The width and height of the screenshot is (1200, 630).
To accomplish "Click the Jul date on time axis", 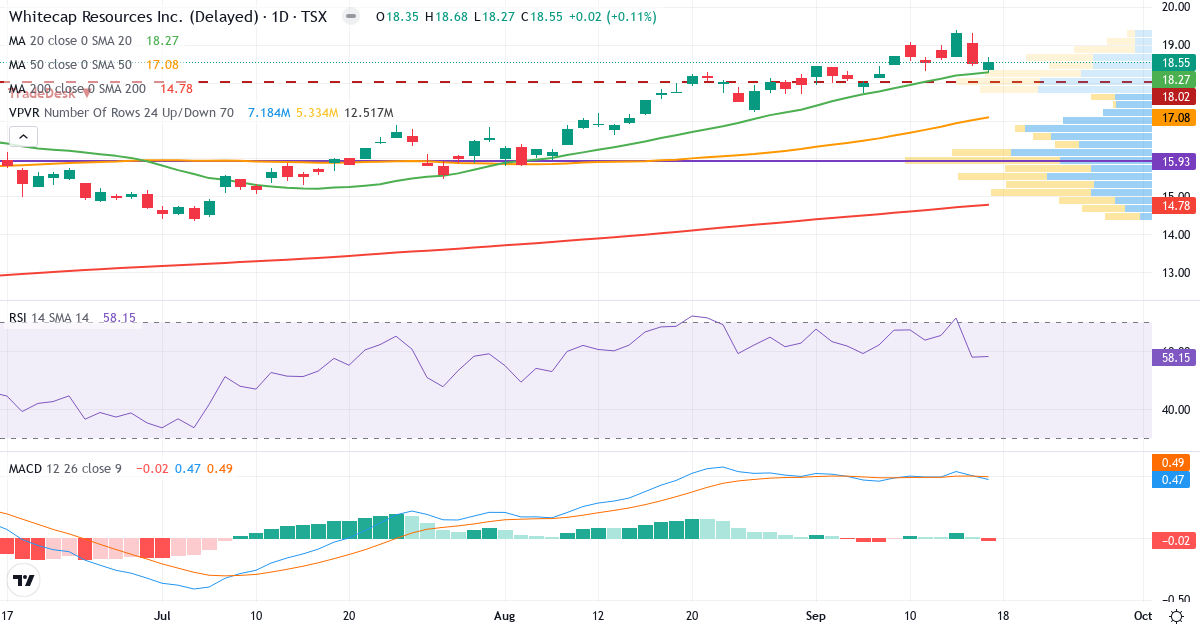I will [x=164, y=615].
